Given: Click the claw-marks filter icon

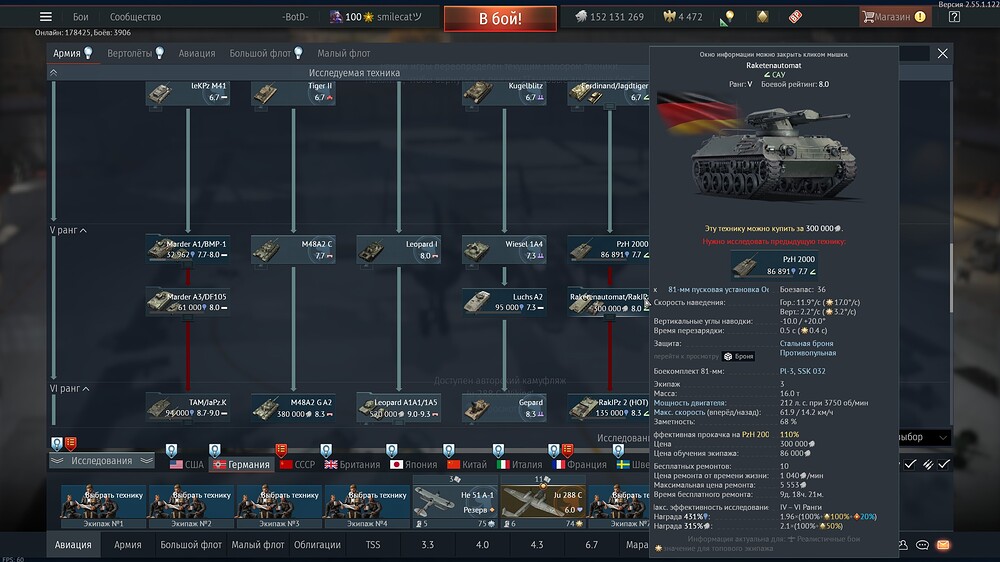Looking at the screenshot, I should [927, 464].
